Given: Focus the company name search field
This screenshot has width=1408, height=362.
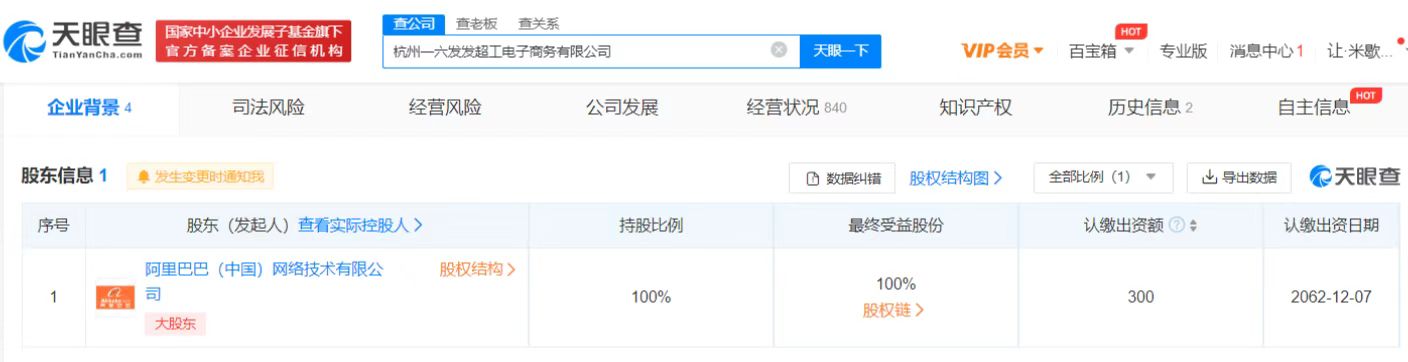Looking at the screenshot, I should point(591,51).
